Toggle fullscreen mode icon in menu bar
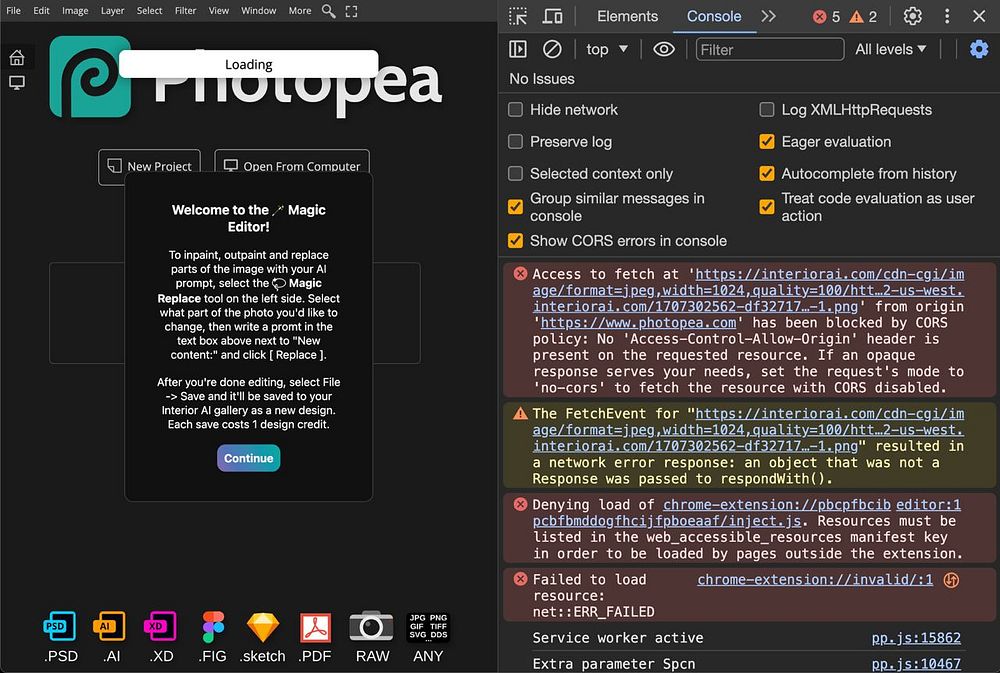 tap(351, 11)
